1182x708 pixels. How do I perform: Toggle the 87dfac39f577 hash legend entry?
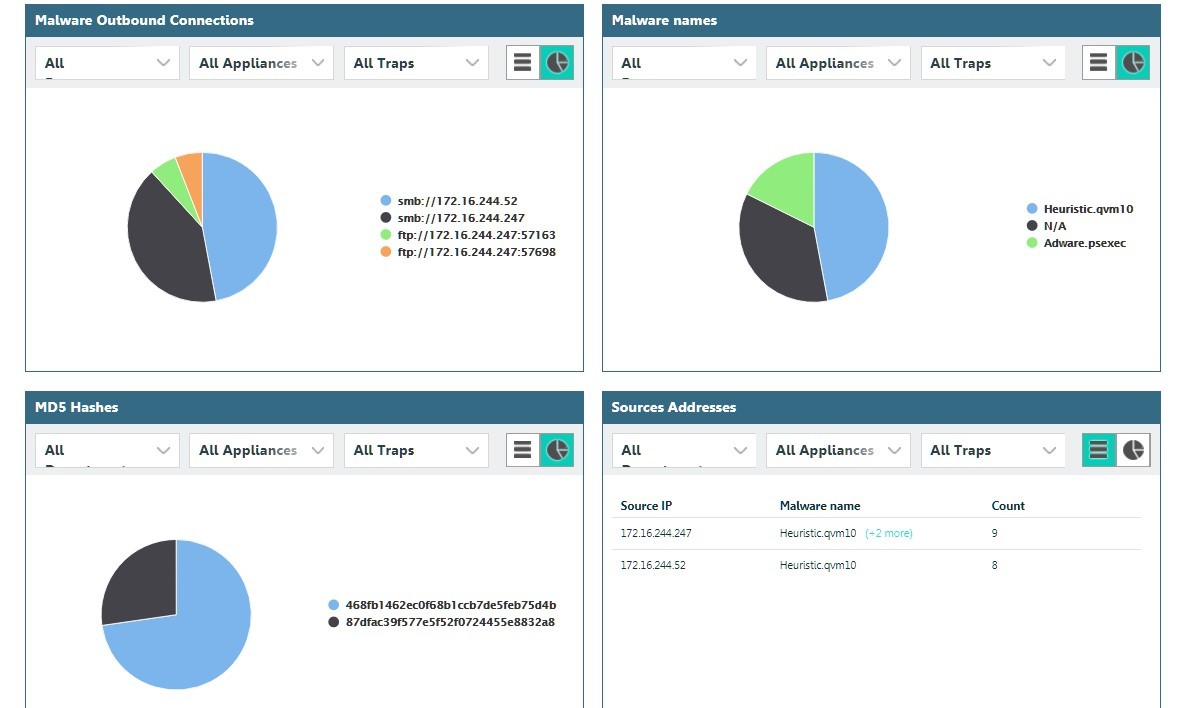[449, 622]
